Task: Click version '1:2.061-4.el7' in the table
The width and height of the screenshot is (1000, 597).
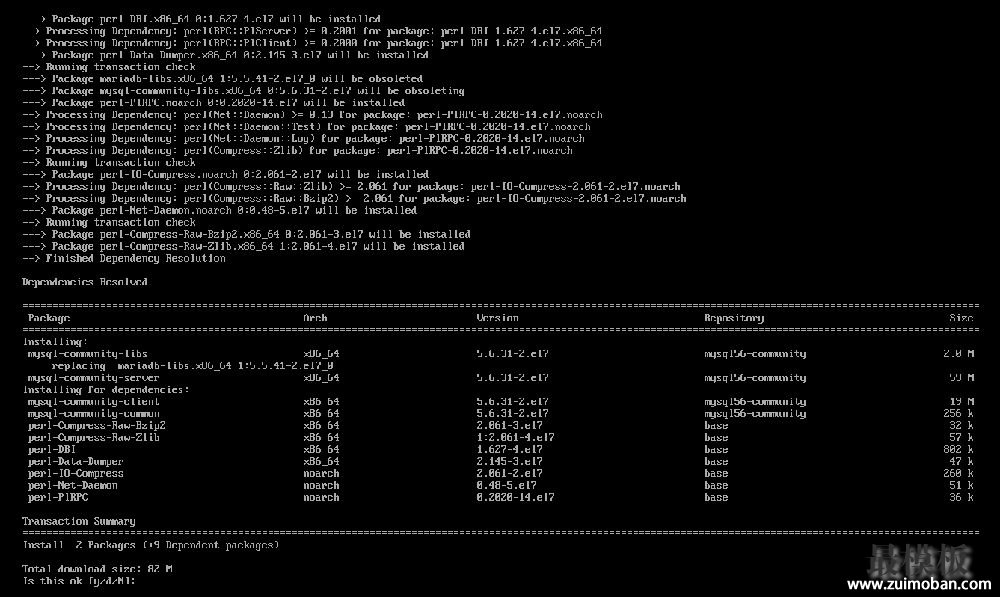Action: pos(515,438)
